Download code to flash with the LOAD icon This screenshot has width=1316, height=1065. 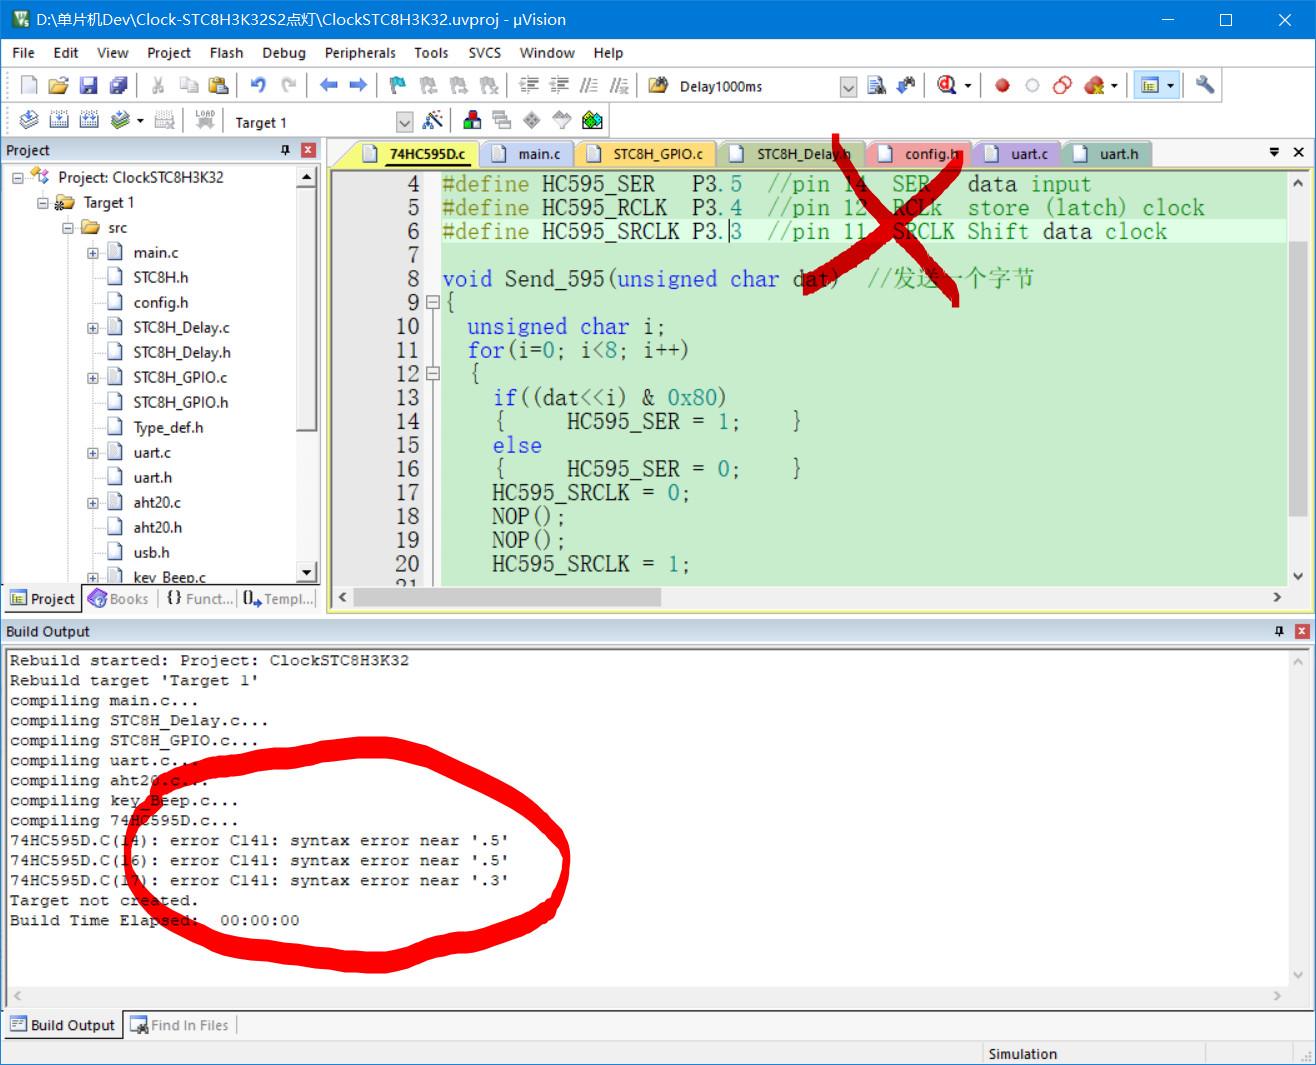coord(205,121)
